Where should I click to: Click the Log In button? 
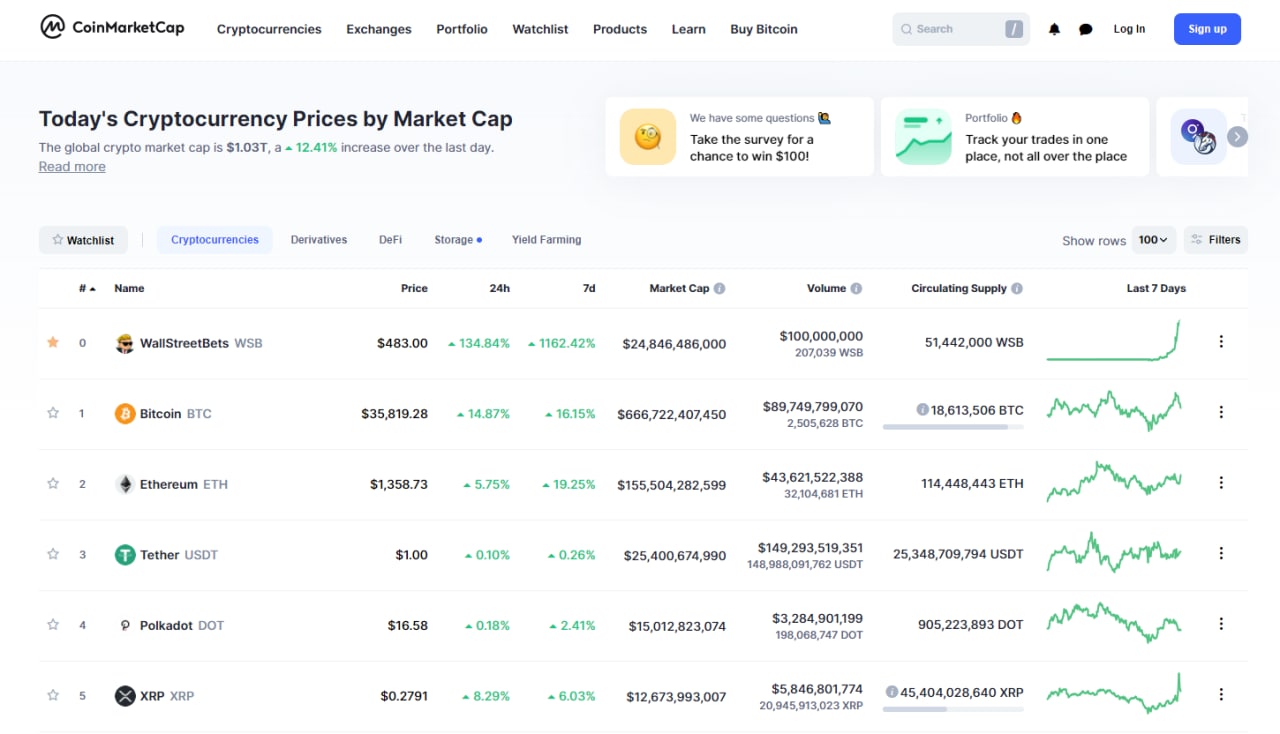(x=1129, y=29)
